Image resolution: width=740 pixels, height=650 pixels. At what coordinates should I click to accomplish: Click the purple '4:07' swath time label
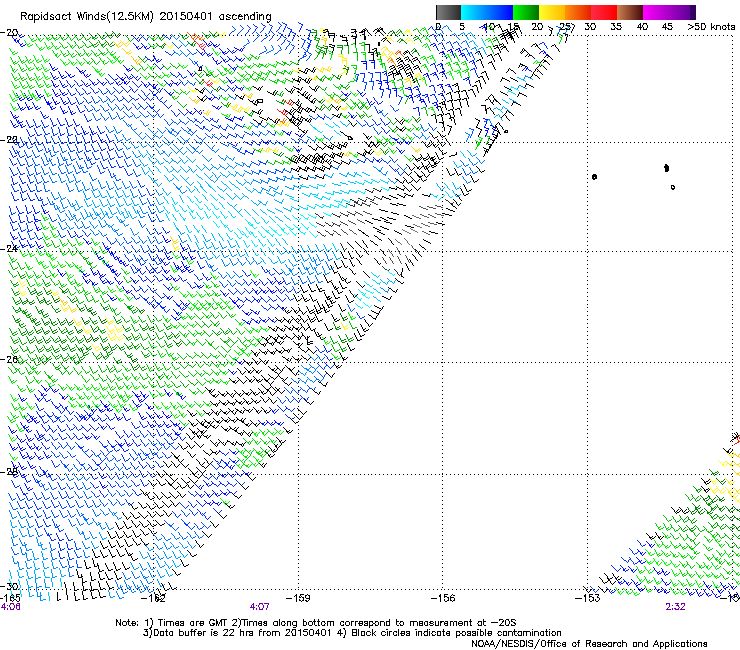260,607
